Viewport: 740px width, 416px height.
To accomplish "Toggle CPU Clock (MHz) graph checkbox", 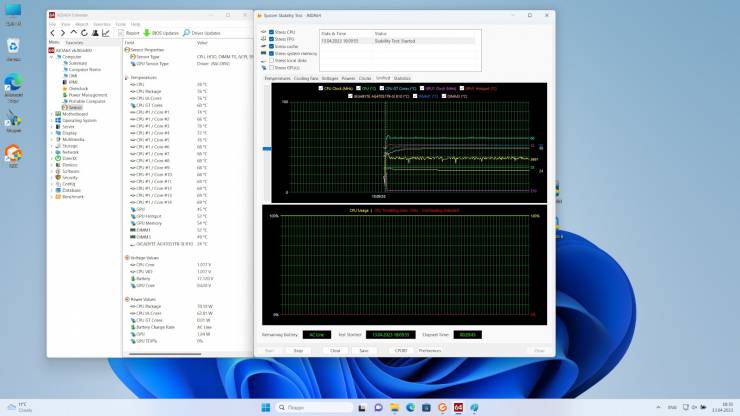I will pyautogui.click(x=321, y=88).
